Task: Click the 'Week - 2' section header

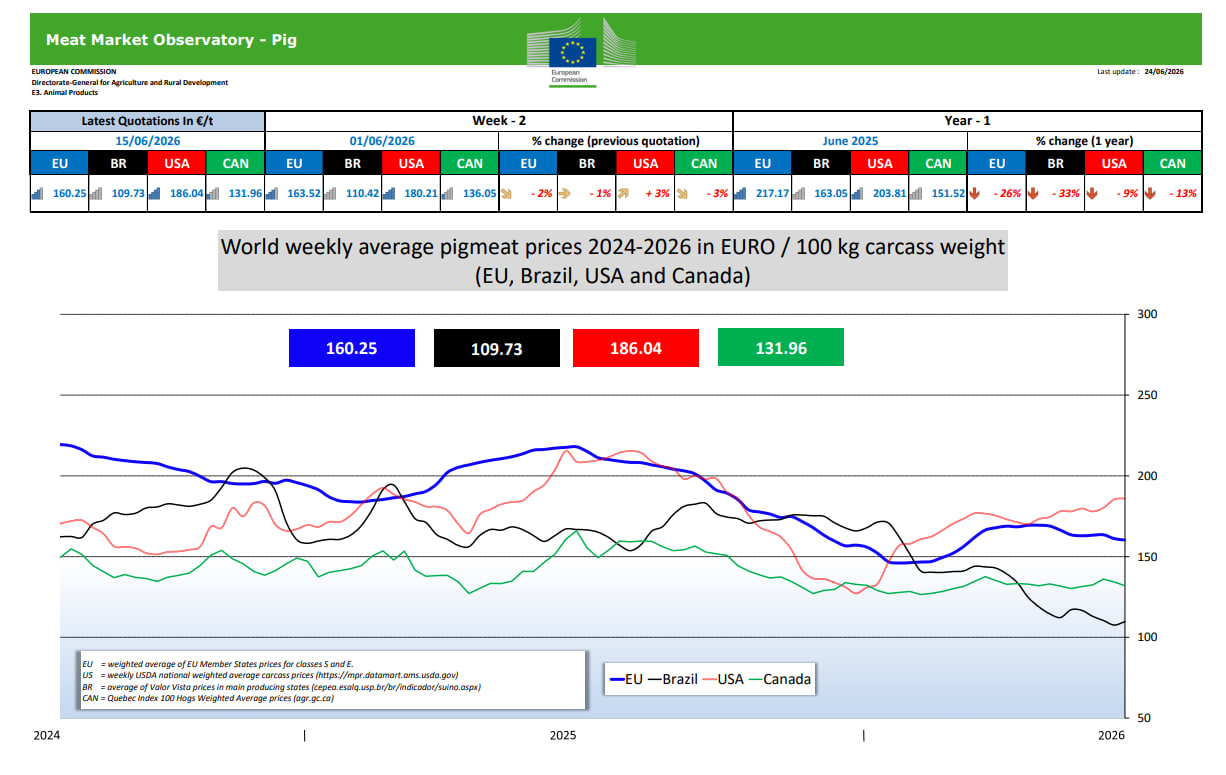Action: click(x=499, y=121)
